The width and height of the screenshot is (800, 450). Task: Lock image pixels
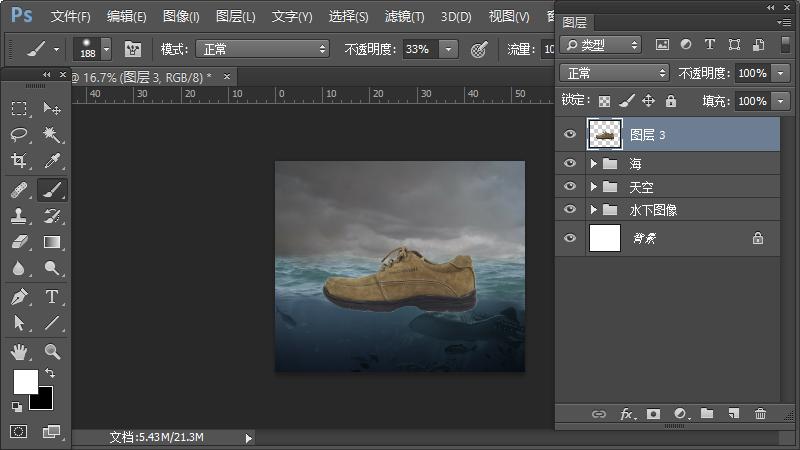[627, 101]
